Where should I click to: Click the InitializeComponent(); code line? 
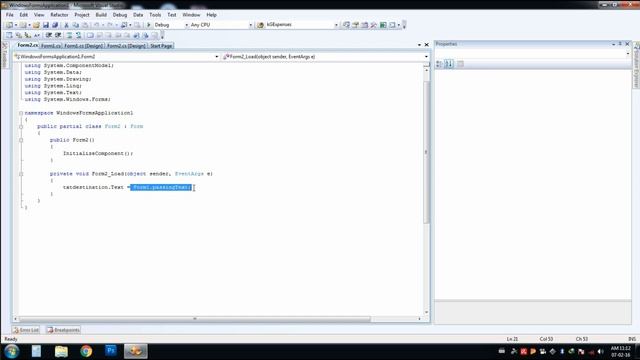tap(98, 153)
